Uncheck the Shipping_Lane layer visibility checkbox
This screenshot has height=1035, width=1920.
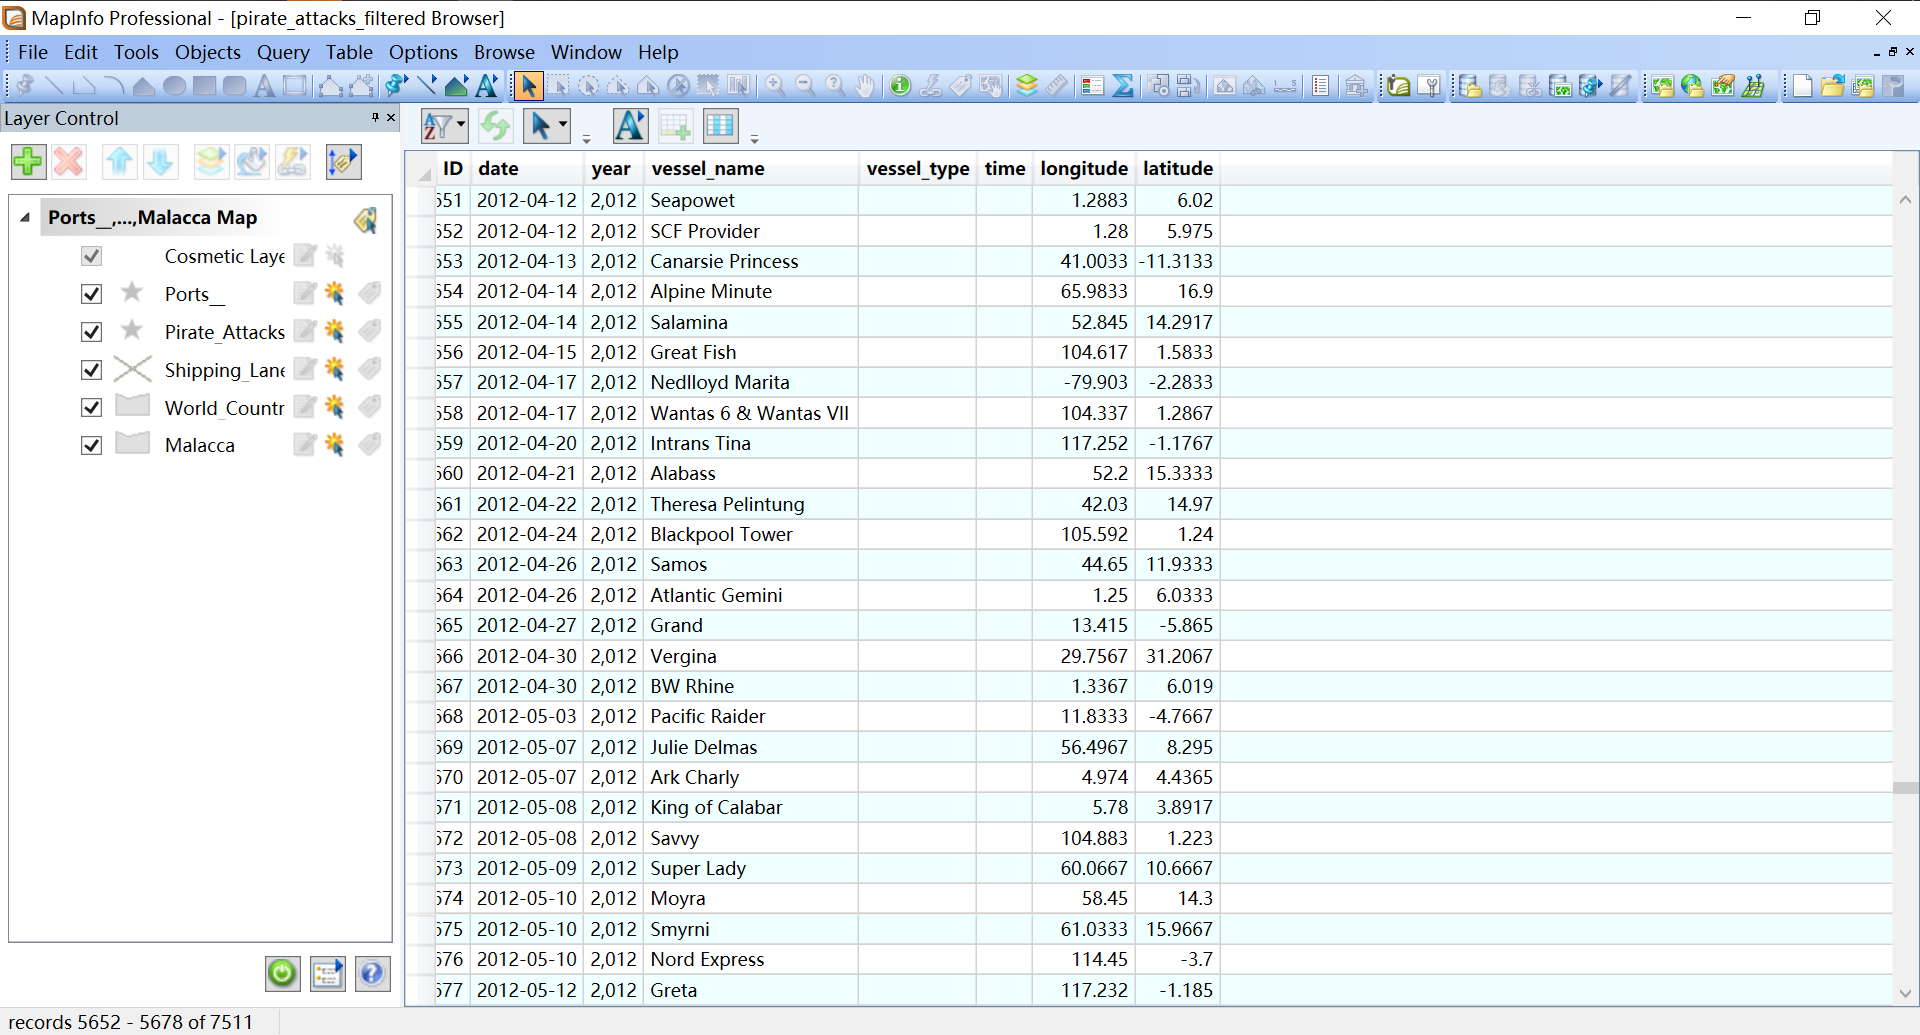coord(91,370)
